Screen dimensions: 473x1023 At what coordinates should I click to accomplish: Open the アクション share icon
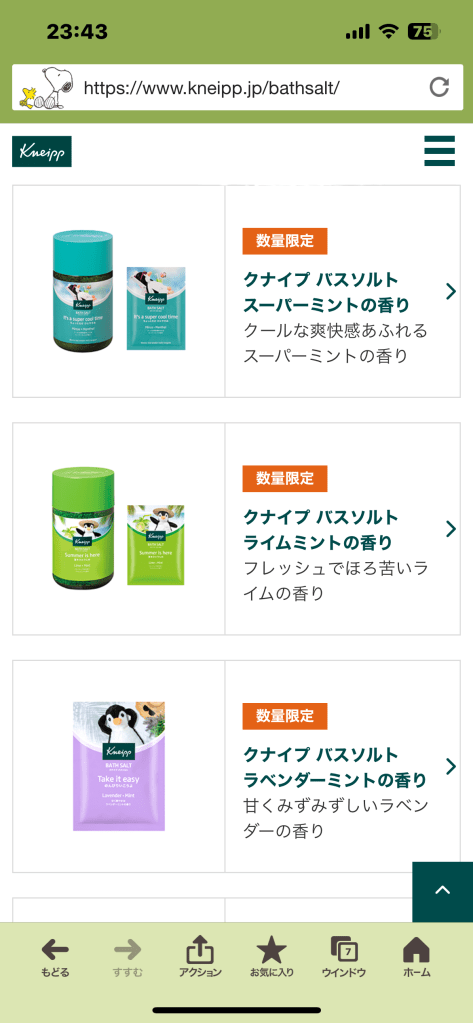click(x=200, y=958)
